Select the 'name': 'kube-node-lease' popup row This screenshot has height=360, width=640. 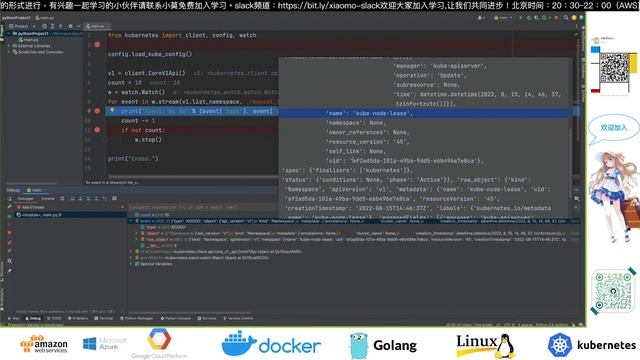[424, 113]
